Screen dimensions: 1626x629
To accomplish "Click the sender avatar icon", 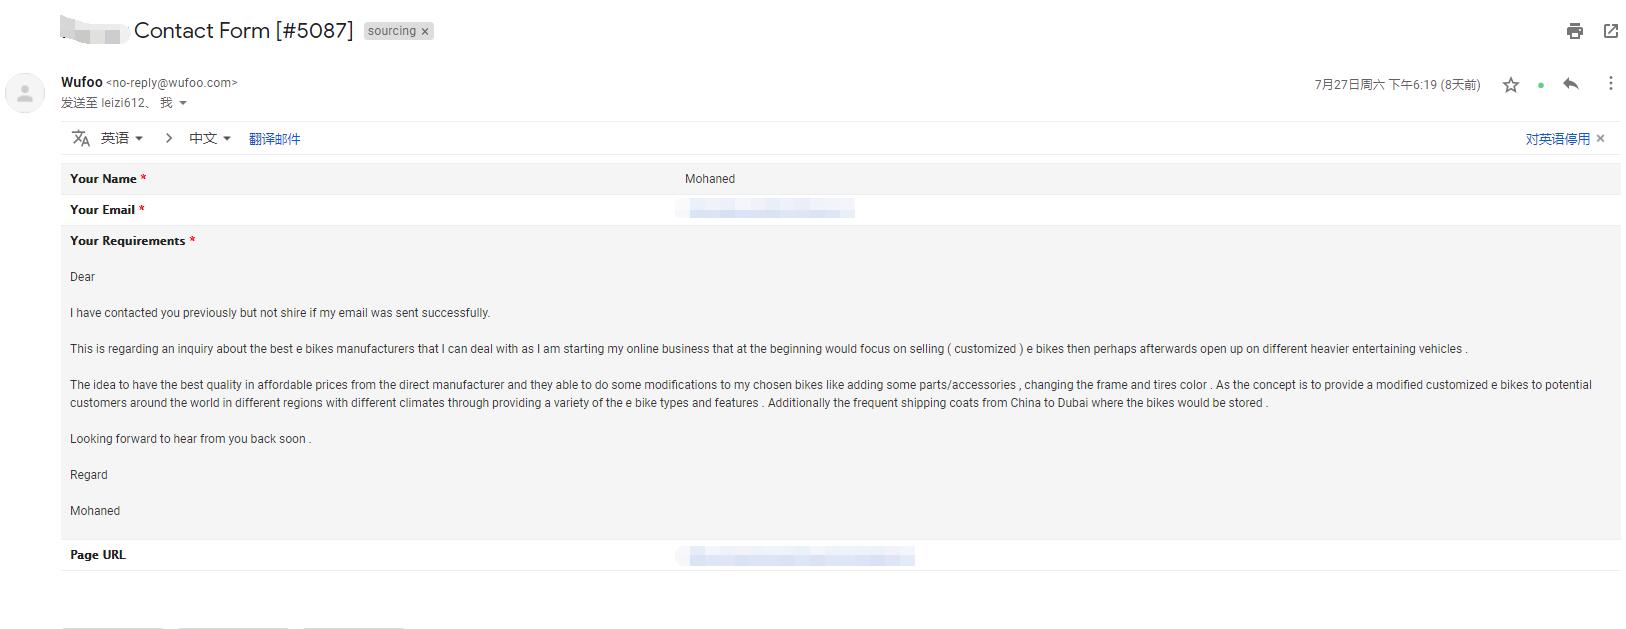I will click(25, 93).
